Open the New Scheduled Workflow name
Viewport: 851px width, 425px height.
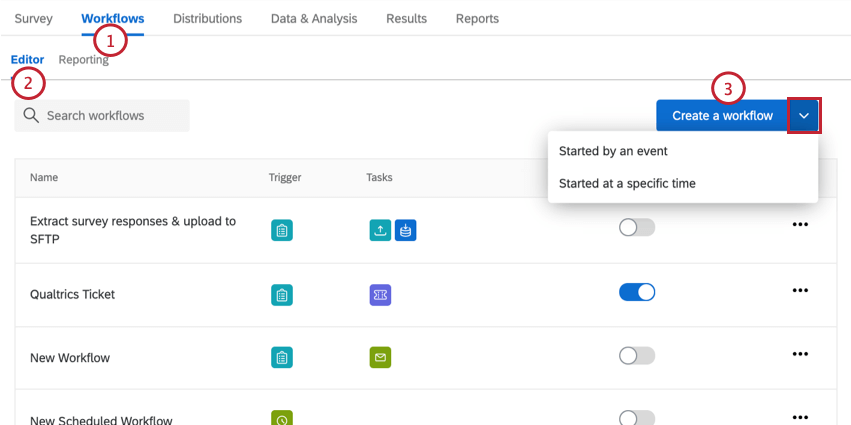(101, 420)
